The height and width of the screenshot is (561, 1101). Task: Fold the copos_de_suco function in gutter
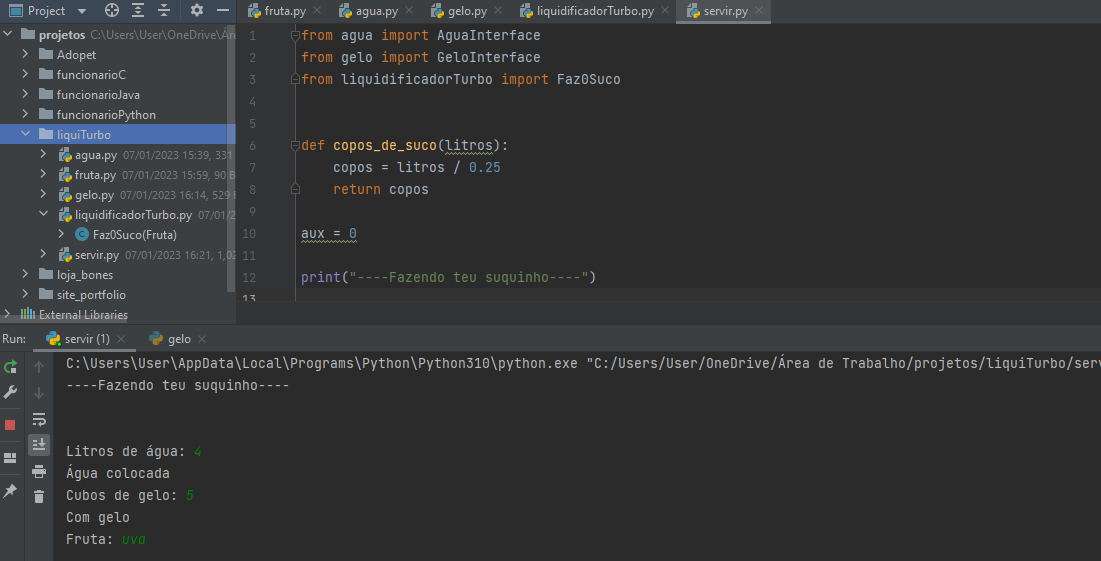pos(295,145)
